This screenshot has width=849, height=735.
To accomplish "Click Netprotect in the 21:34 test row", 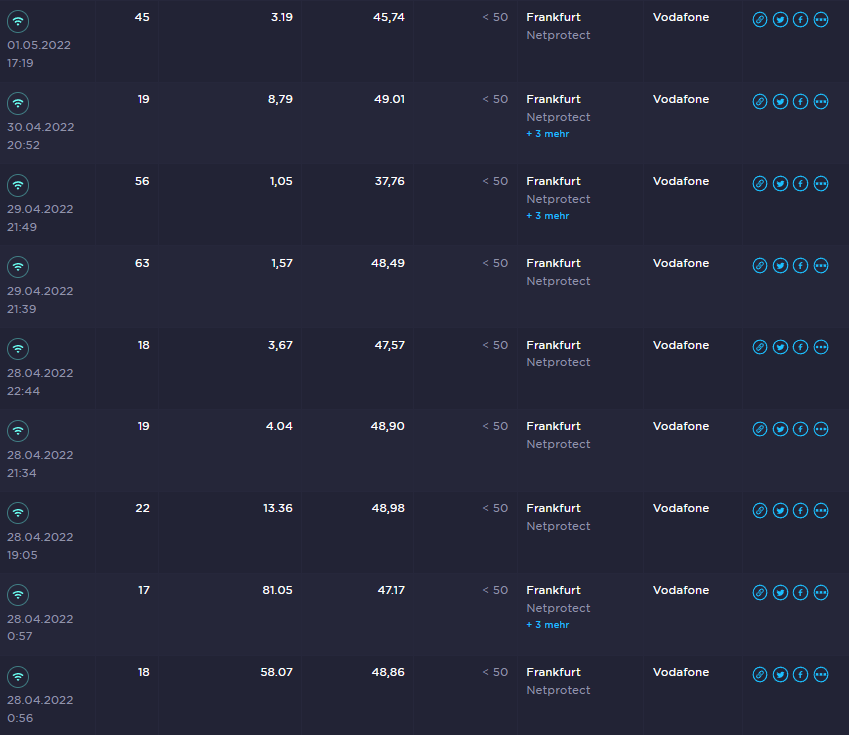I will tap(558, 444).
